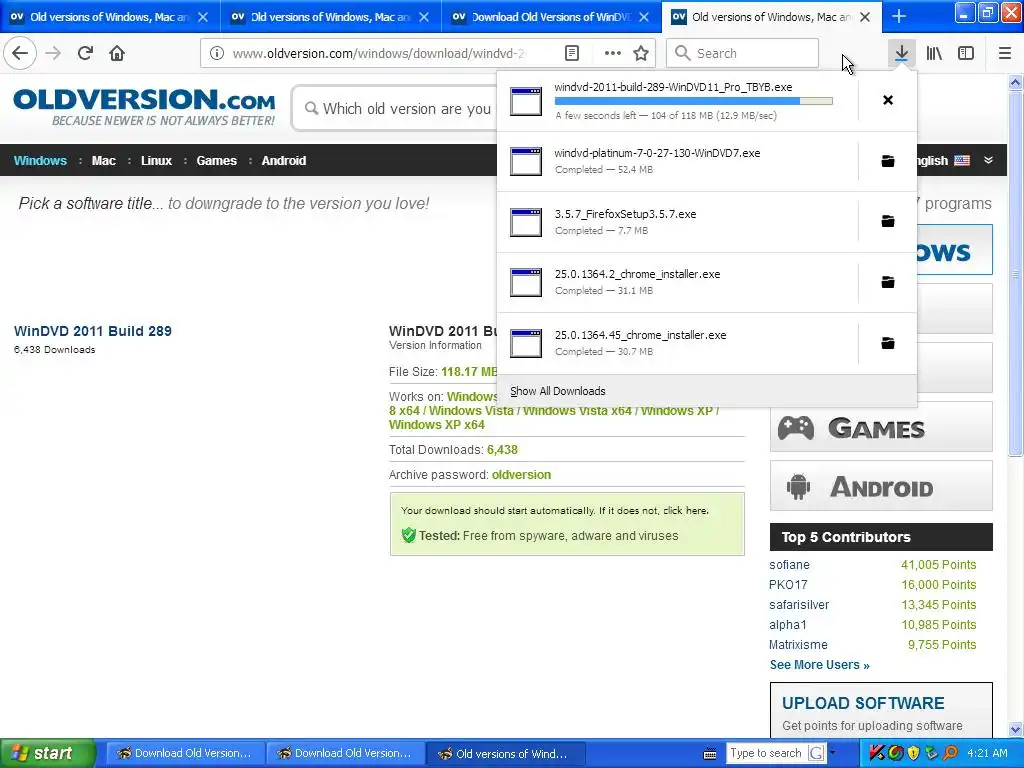1024x768 pixels.
Task: Click the system clock showing 4:21 AM
Action: [x=987, y=754]
